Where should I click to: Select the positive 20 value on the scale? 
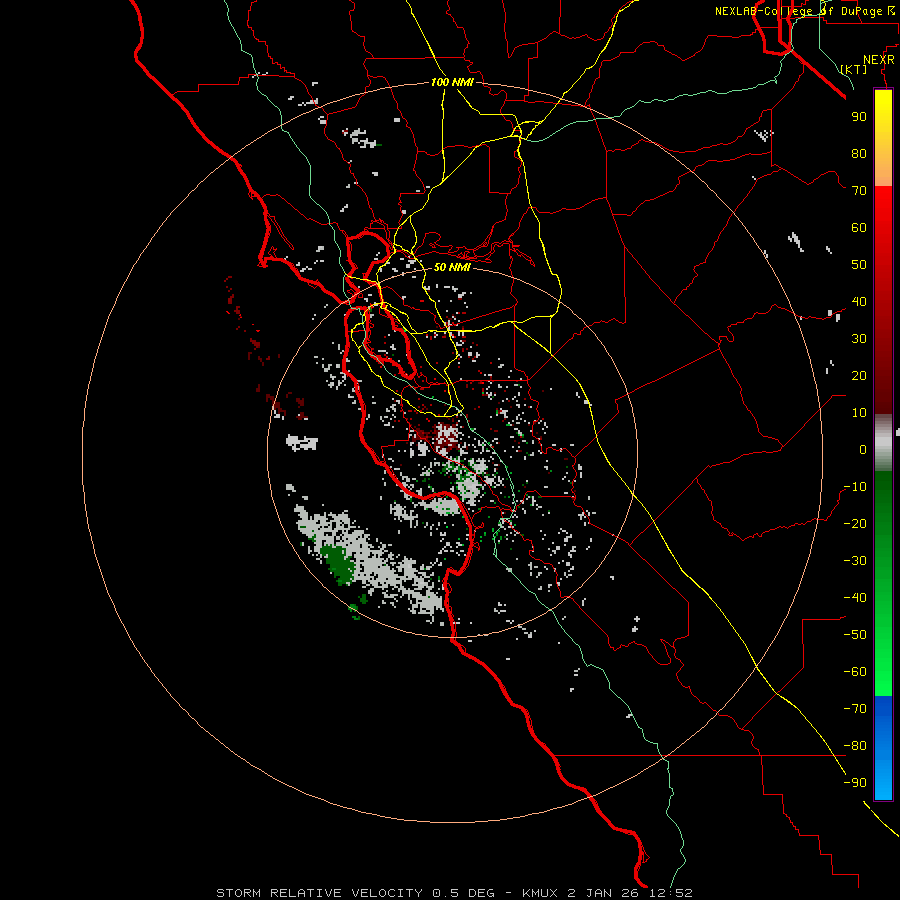859,375
